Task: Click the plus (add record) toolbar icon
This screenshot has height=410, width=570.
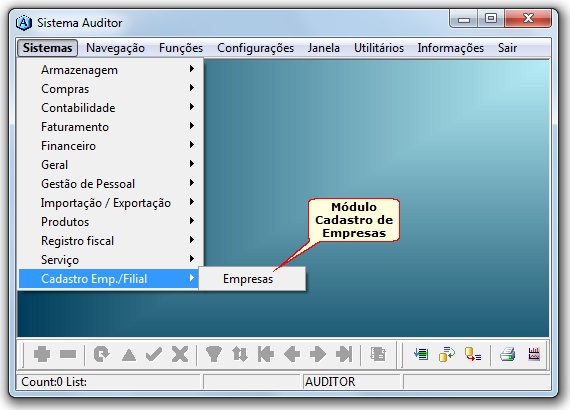Action: pos(42,354)
